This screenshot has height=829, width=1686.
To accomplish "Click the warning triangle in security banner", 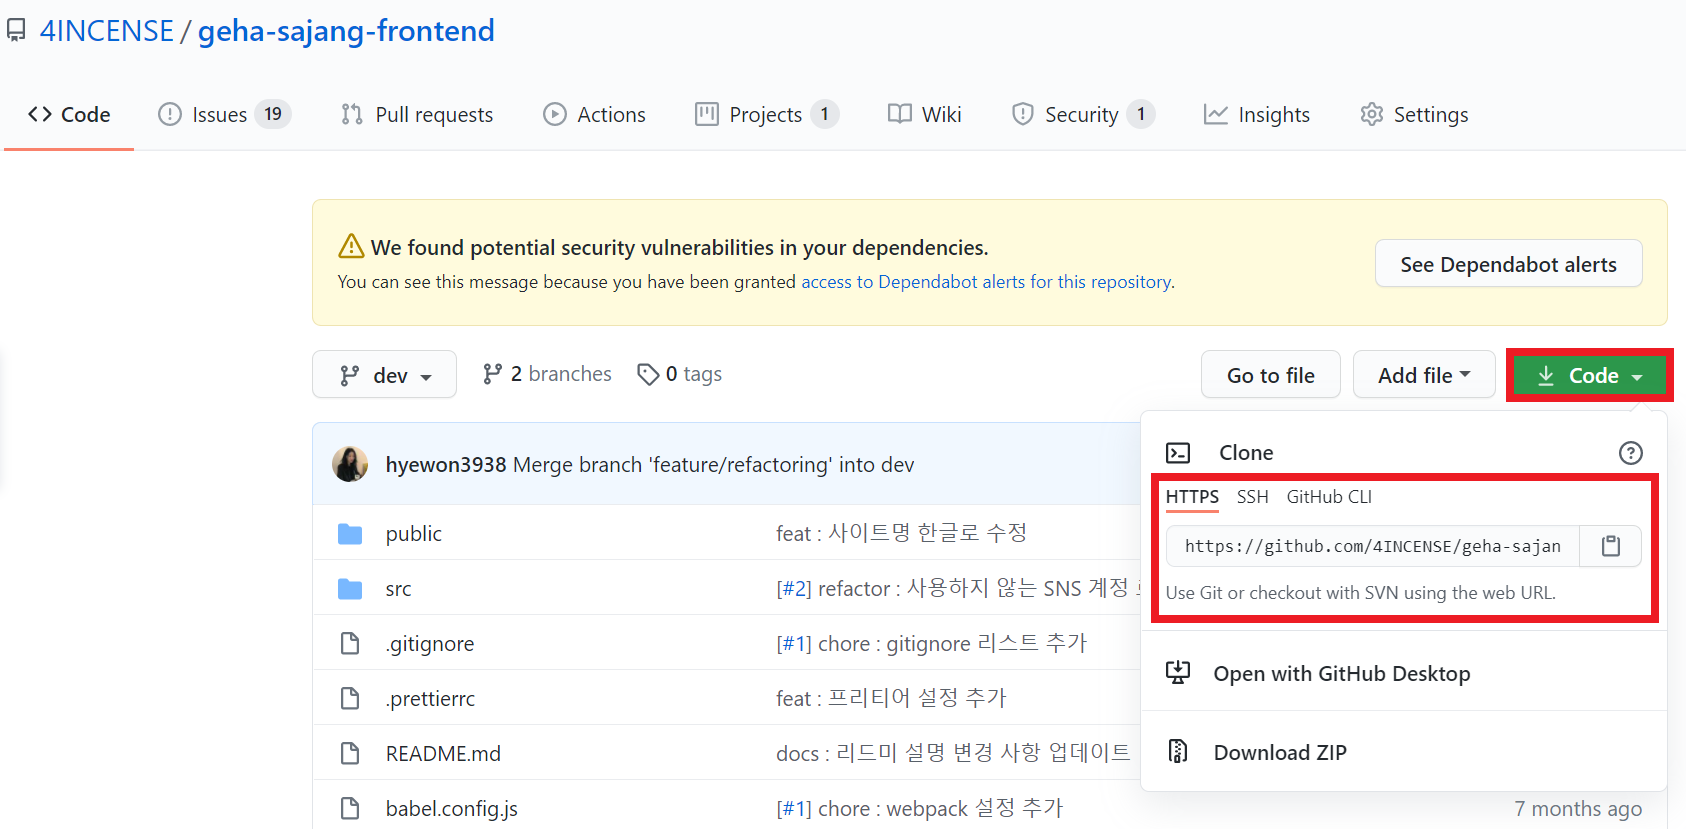I will (x=351, y=246).
